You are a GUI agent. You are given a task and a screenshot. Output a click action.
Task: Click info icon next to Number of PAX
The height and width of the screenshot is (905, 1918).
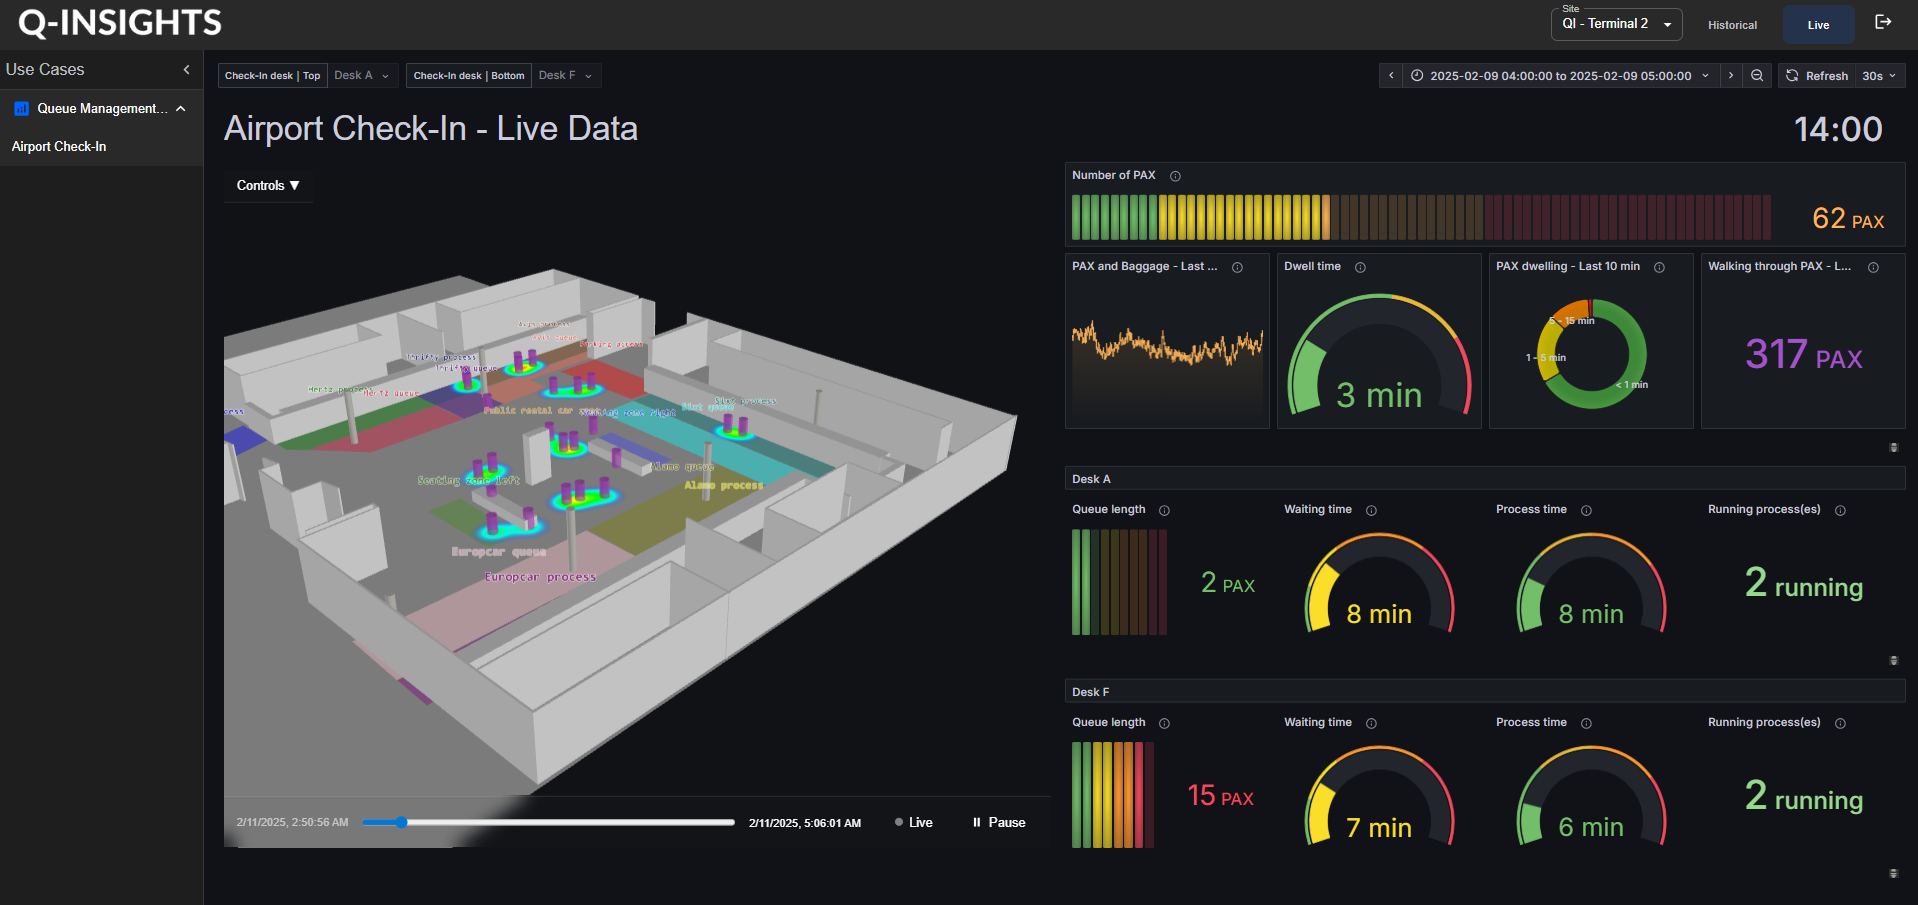click(x=1176, y=176)
